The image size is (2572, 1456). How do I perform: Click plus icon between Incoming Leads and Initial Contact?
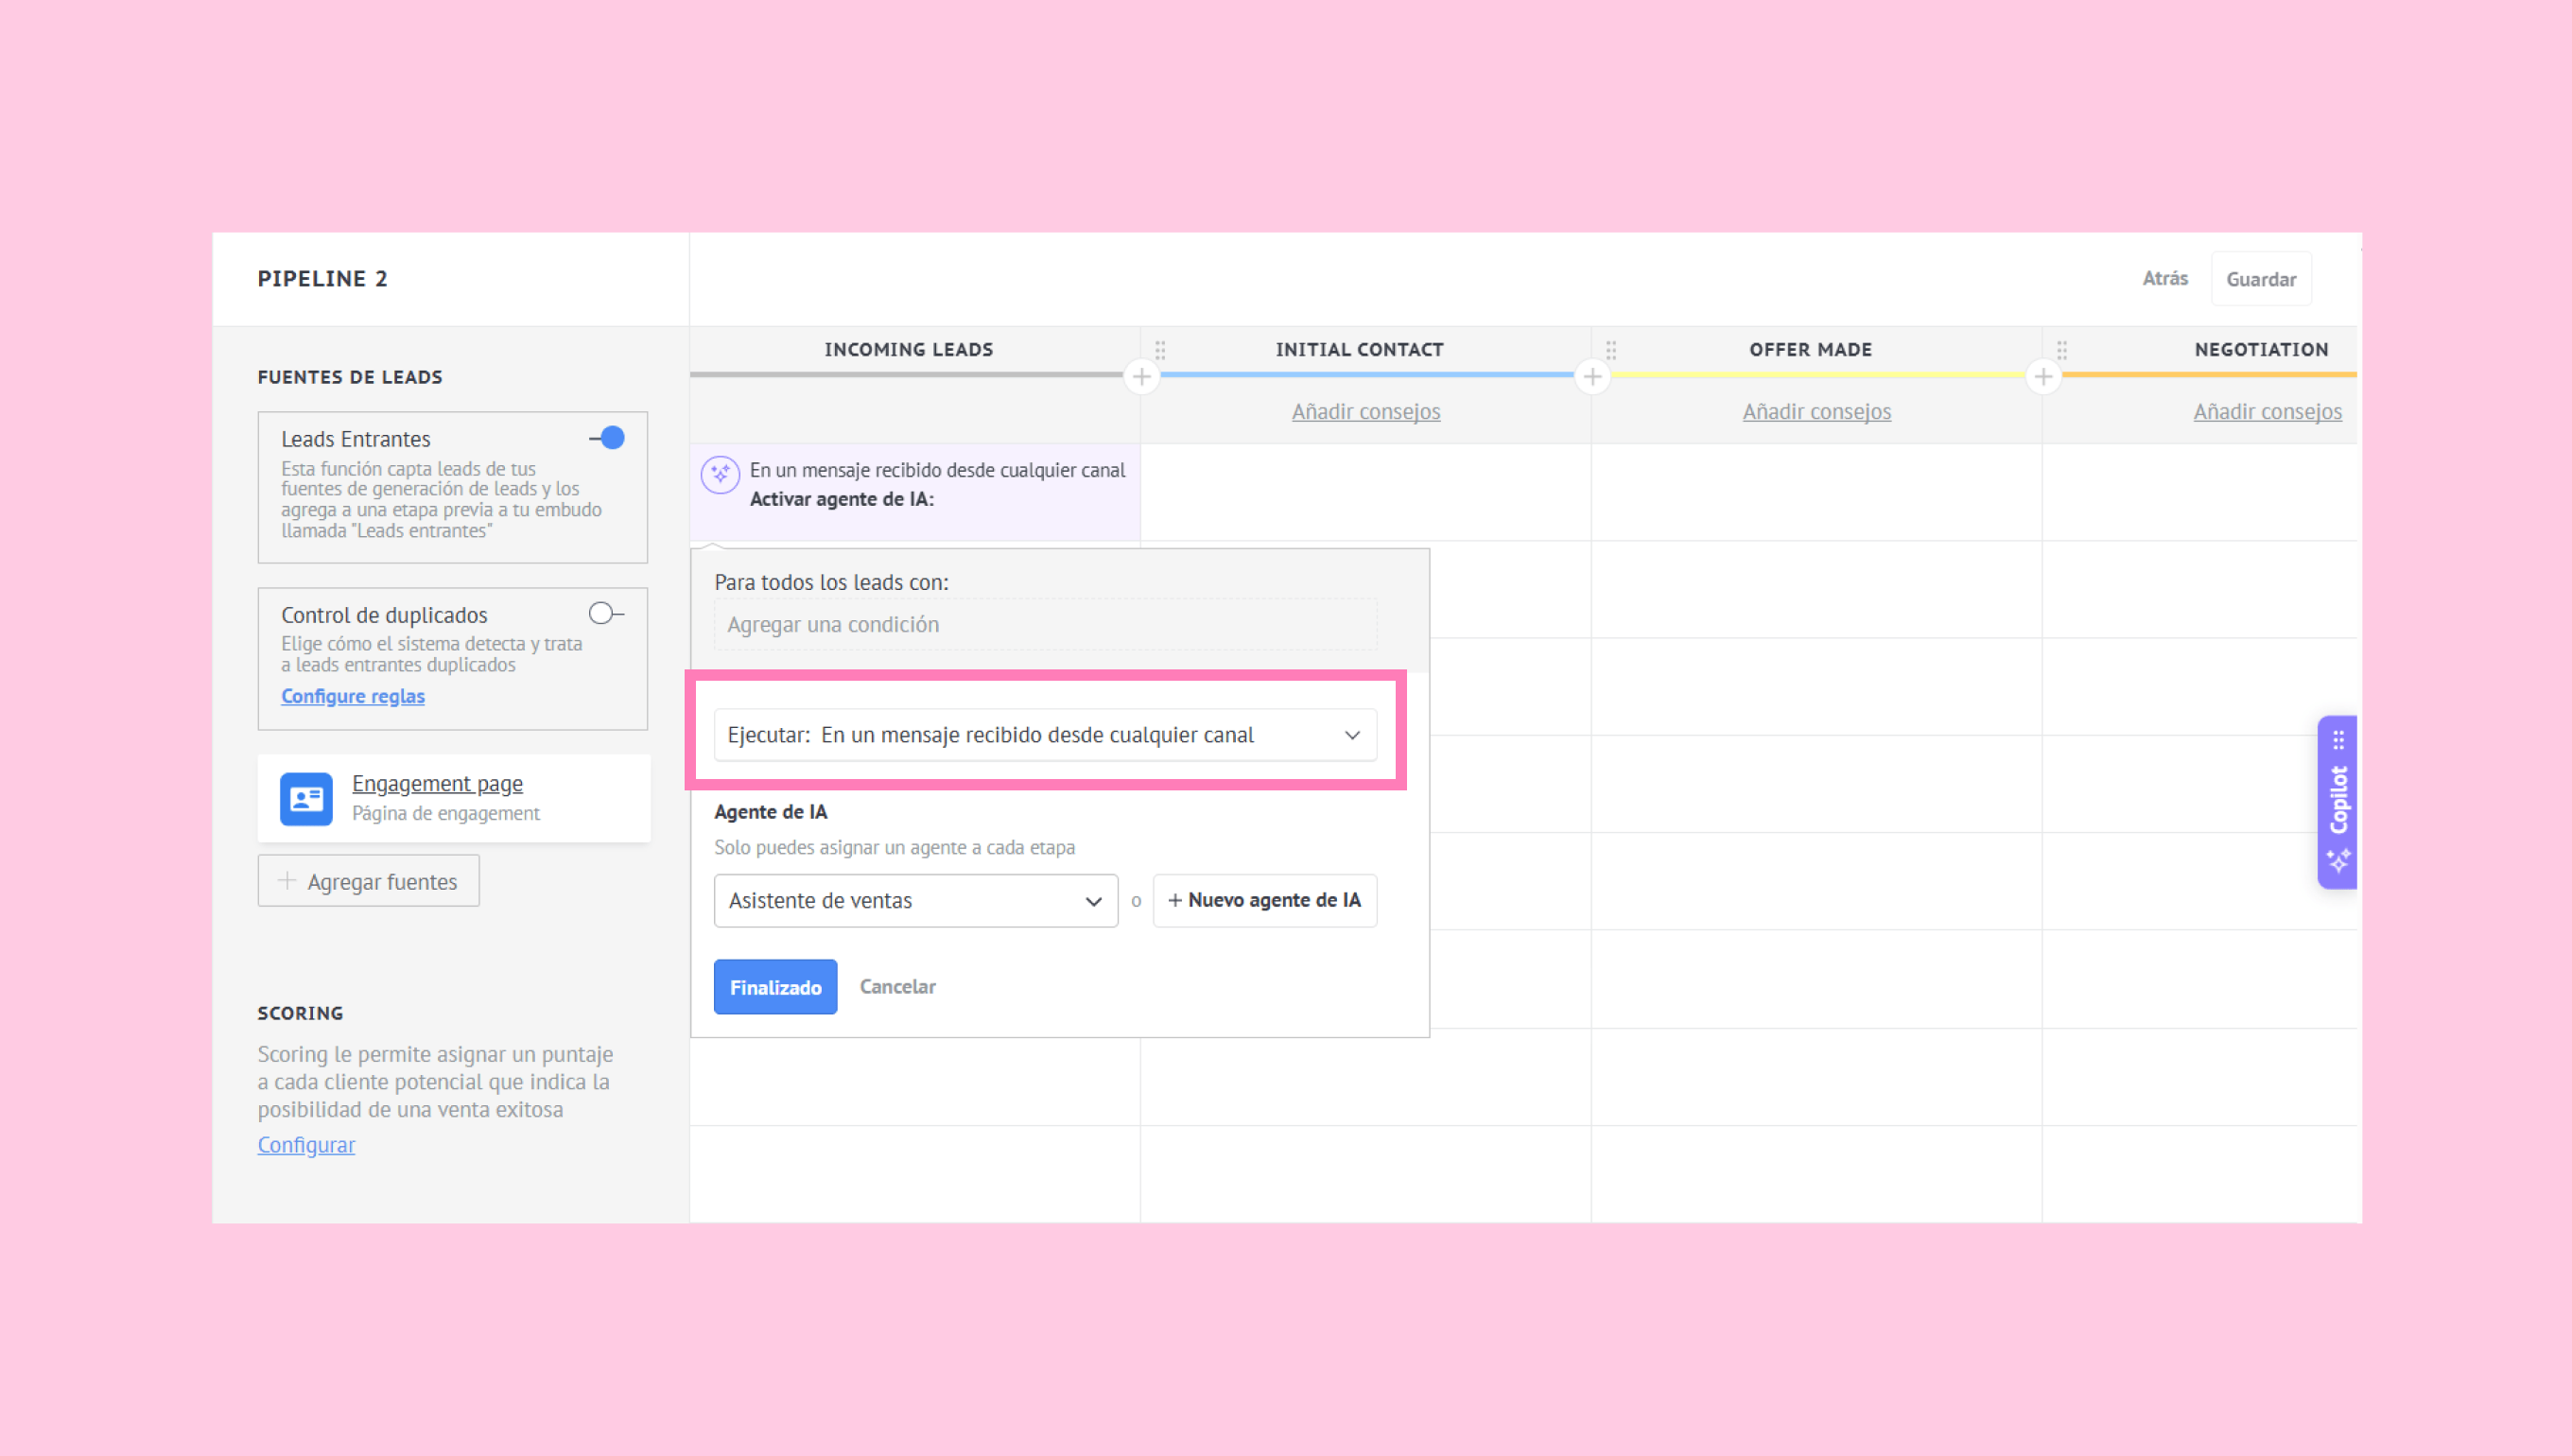pos(1141,377)
